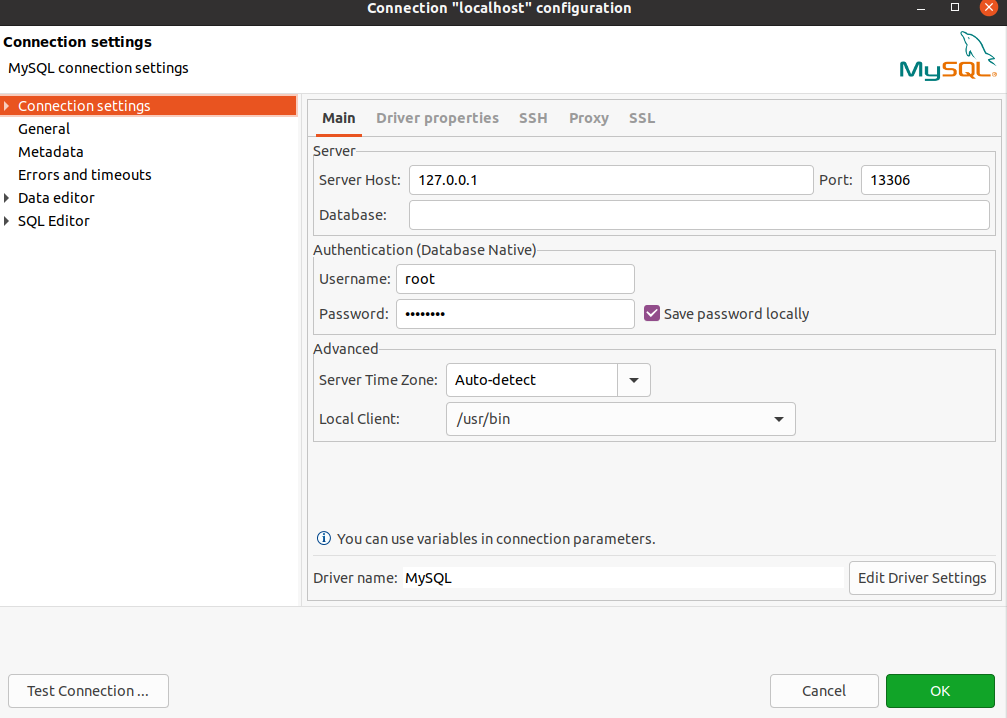The width and height of the screenshot is (1007, 718).
Task: Click the variables info icon
Action: click(323, 538)
